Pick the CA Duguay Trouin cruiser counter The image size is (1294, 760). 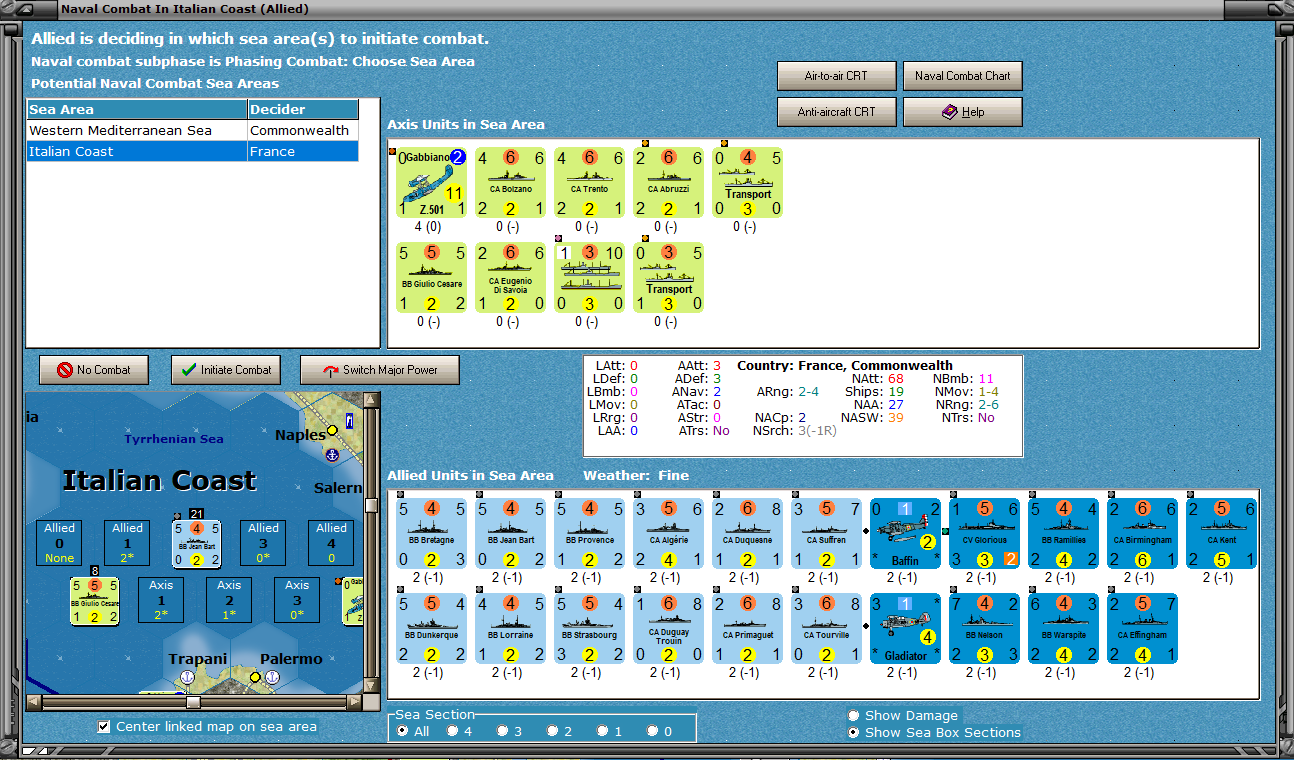[669, 629]
